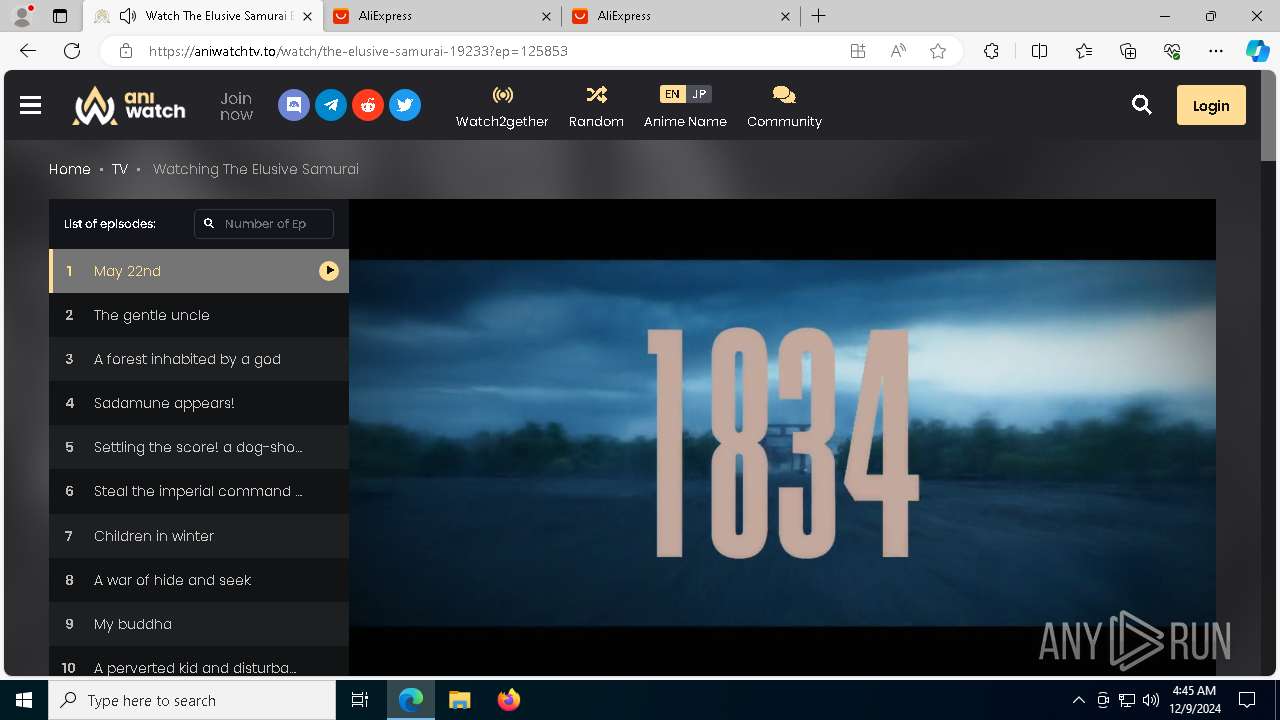Viewport: 1280px width, 720px height.
Task: Click the AniWatch logo
Action: click(129, 105)
